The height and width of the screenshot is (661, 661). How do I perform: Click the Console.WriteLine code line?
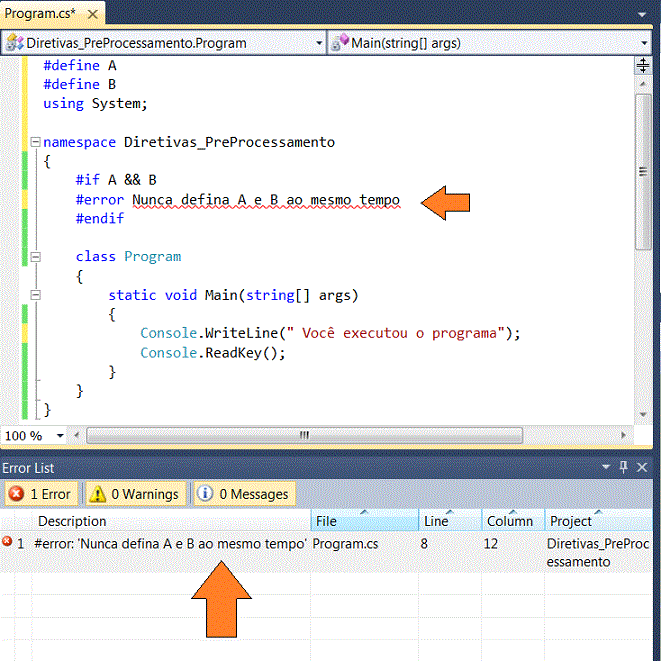330,333
